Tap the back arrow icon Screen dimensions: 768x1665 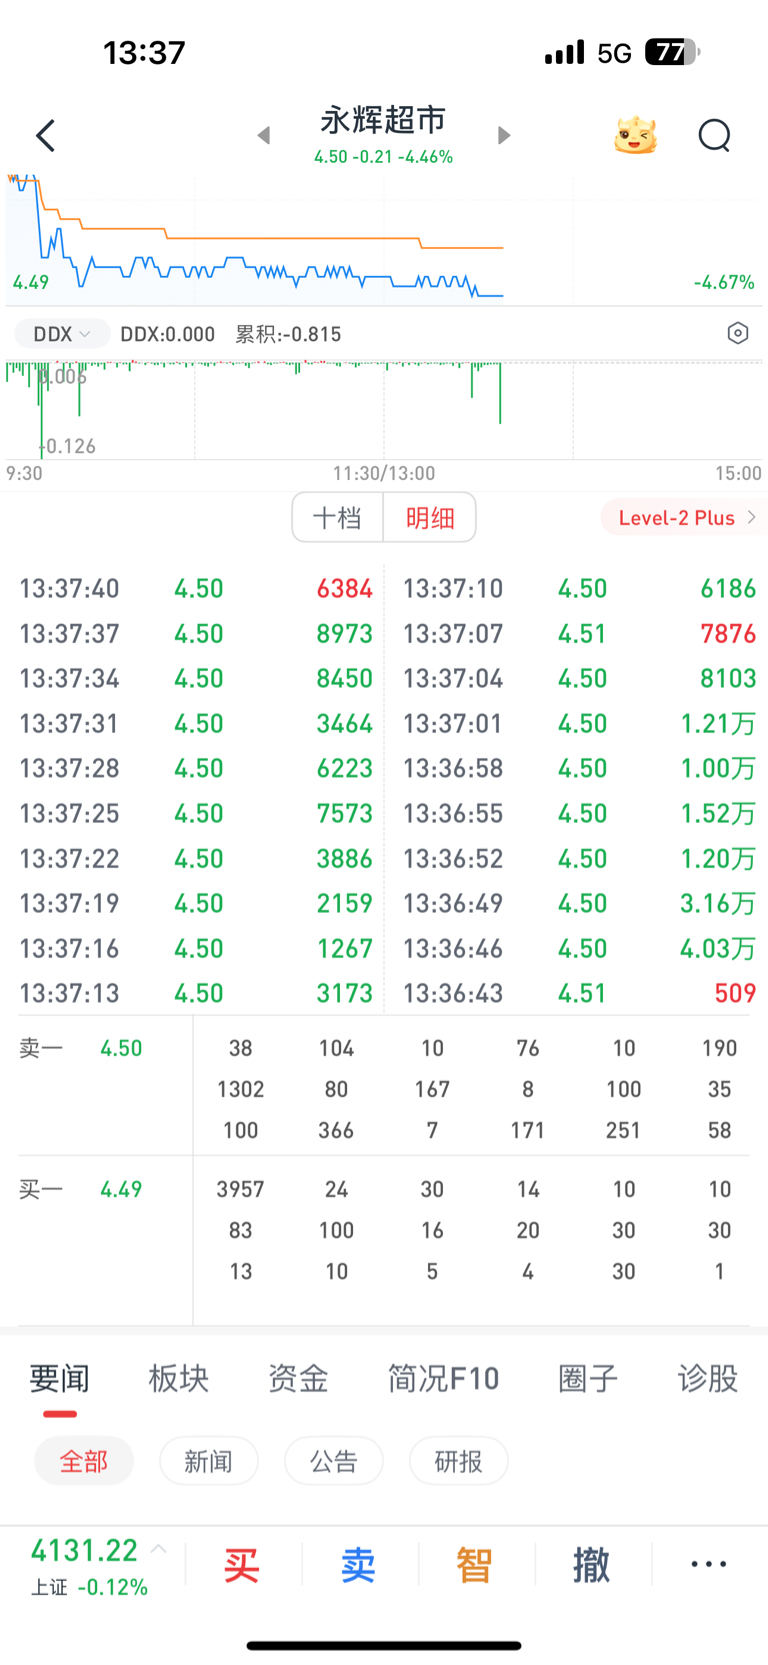coord(45,136)
